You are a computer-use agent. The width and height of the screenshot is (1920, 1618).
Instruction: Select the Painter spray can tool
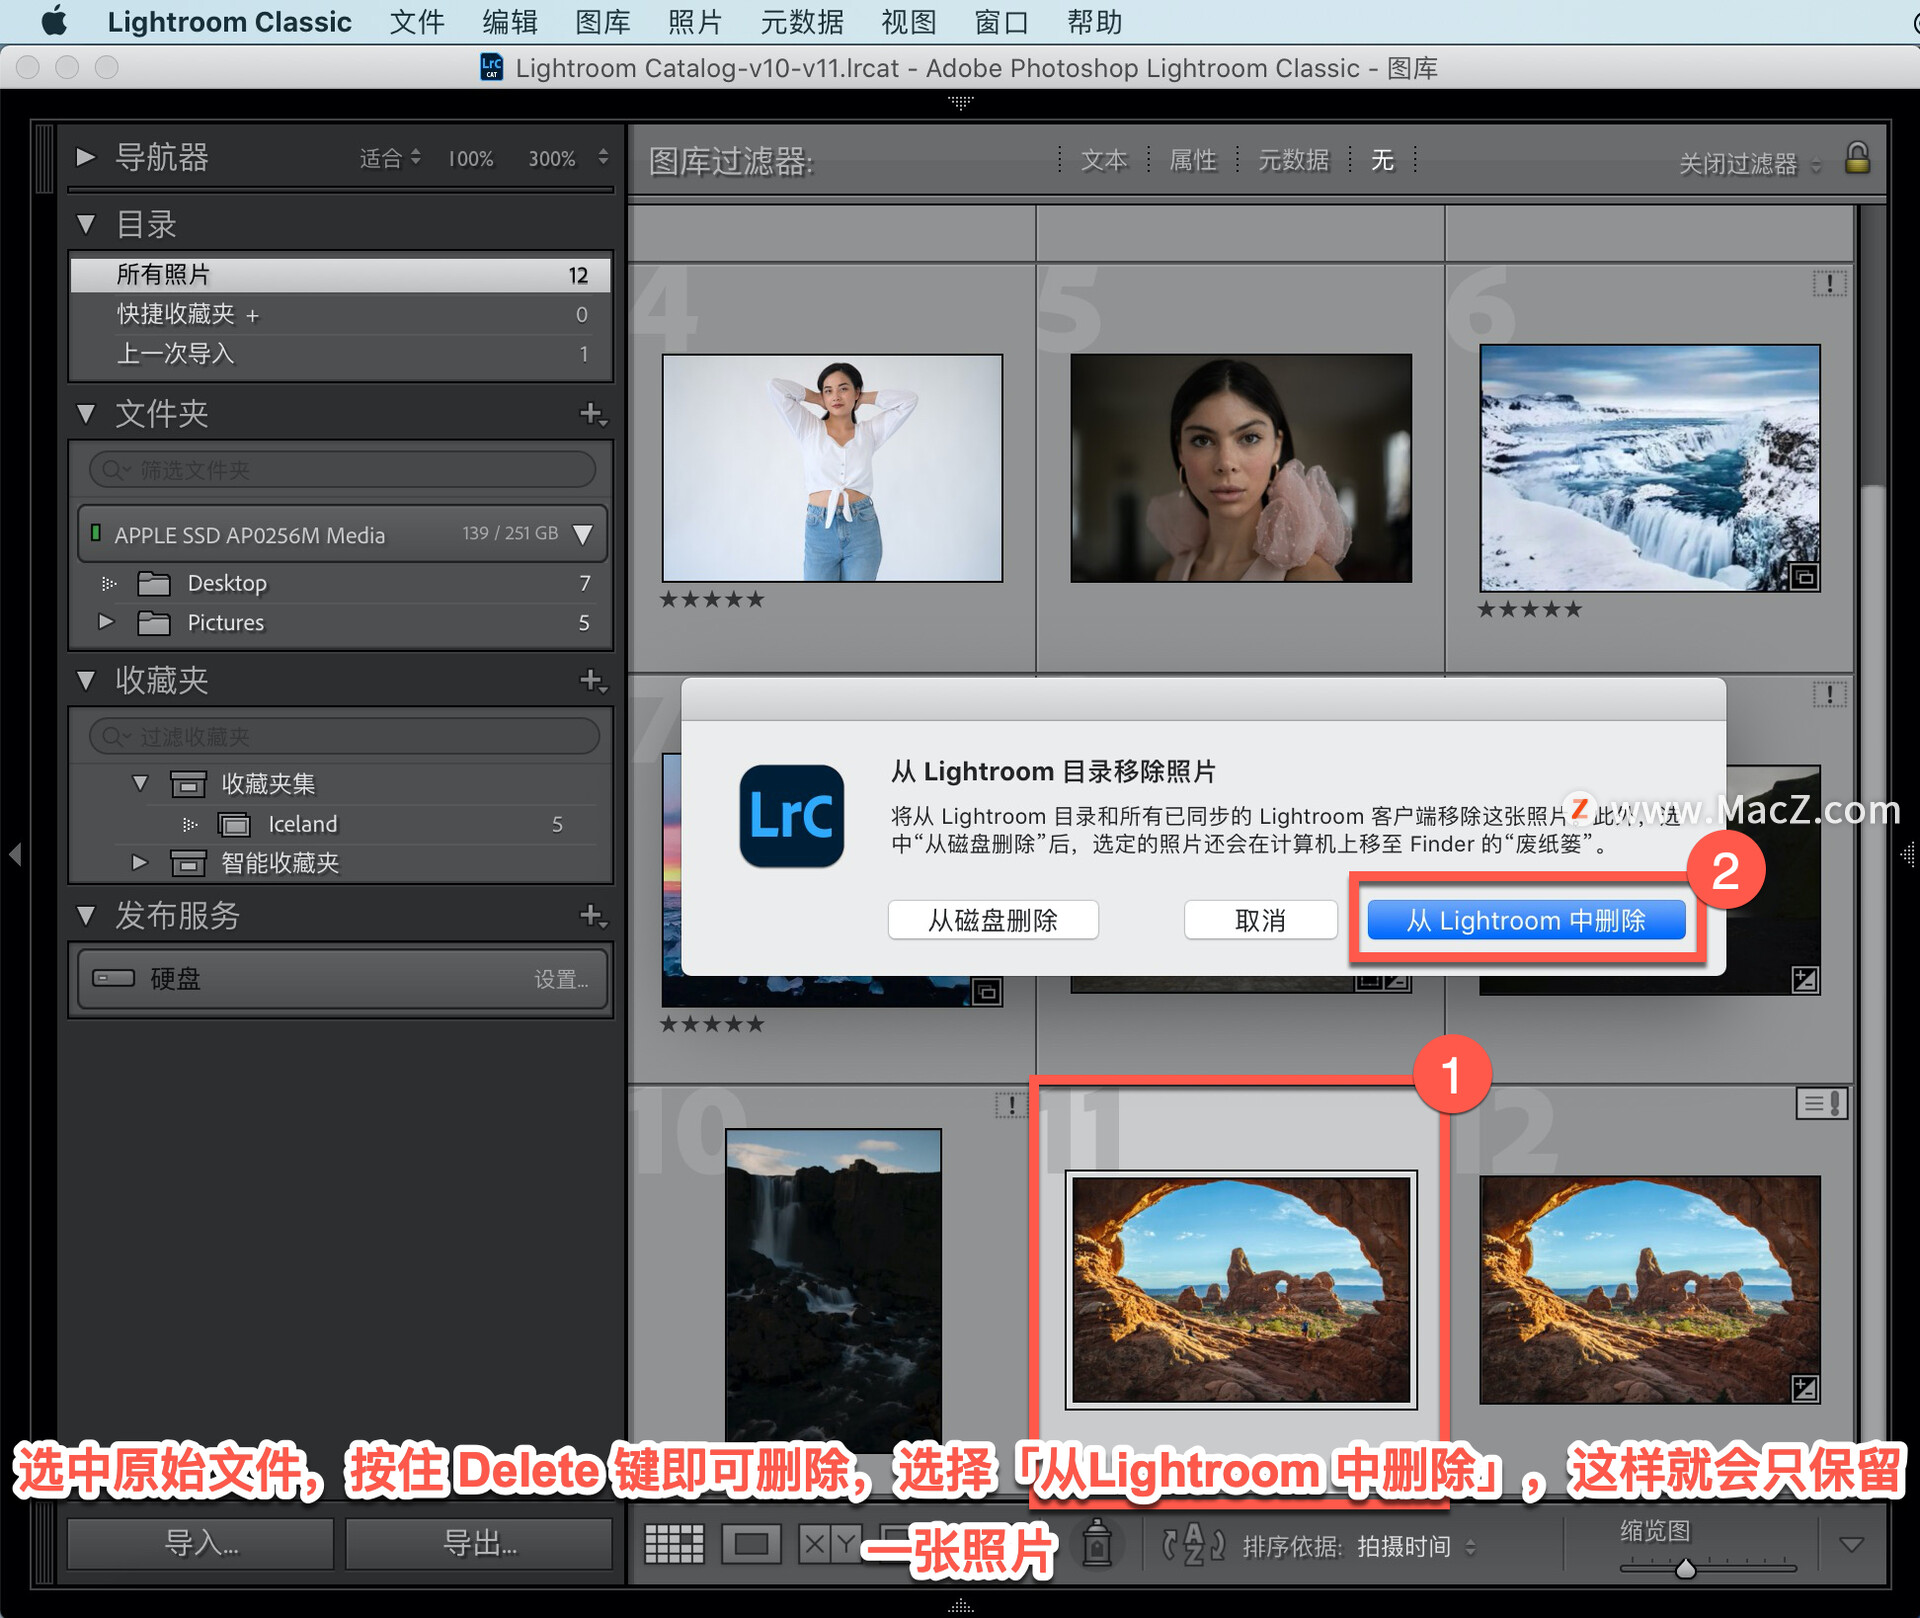(x=1097, y=1544)
